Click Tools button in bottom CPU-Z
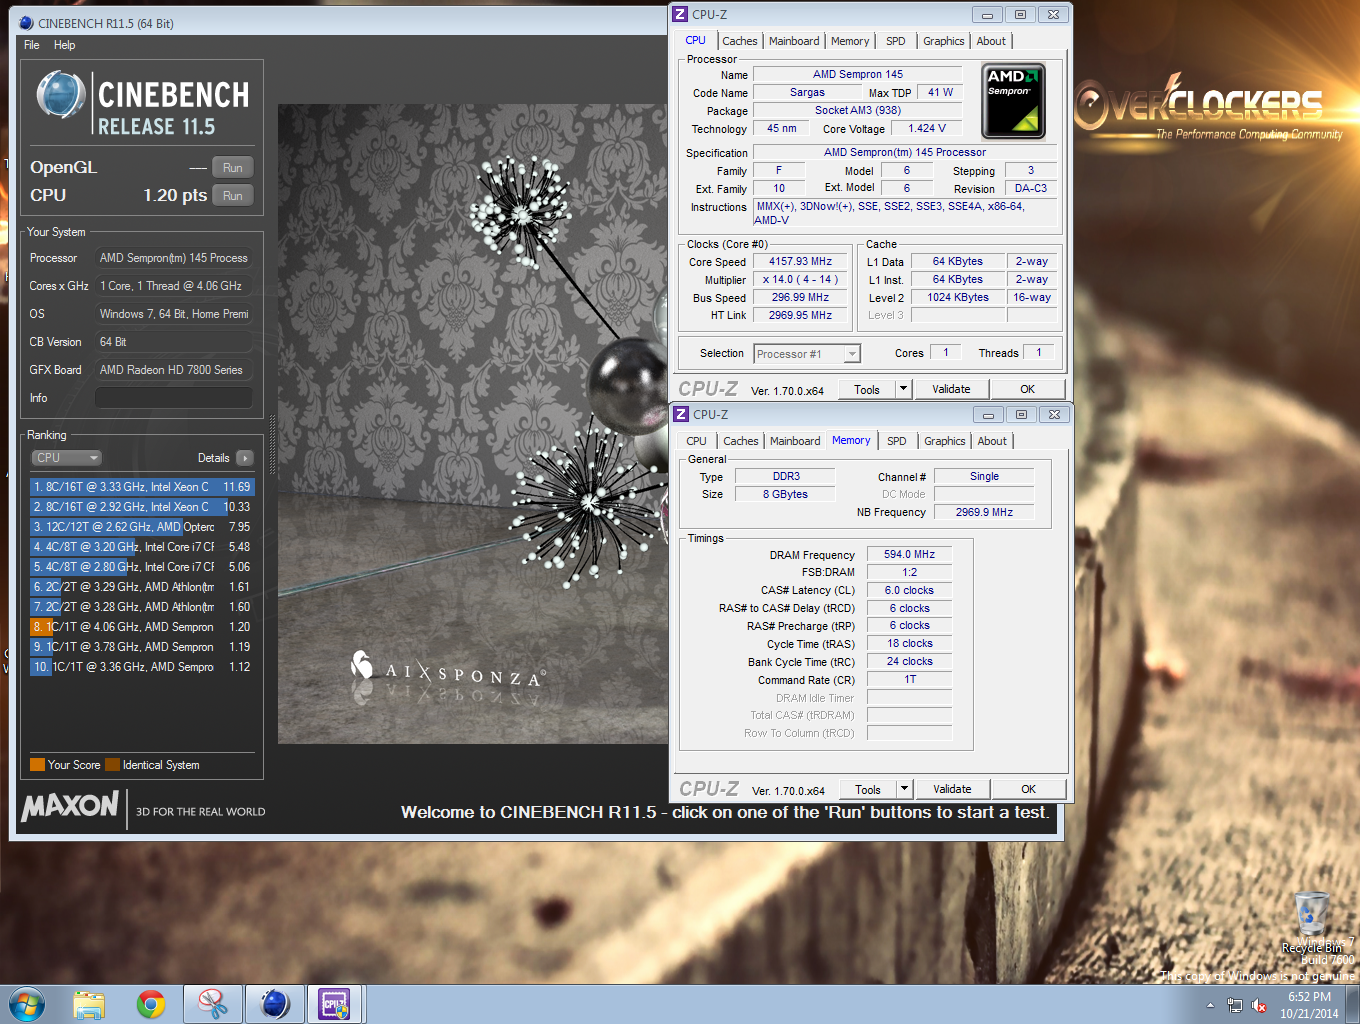The height and width of the screenshot is (1024, 1360). coord(868,790)
